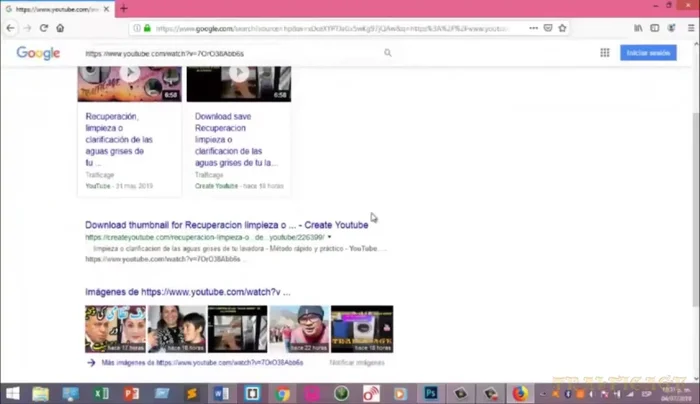Screen dimensions: 700x404
Task: Open Excel from the taskbar
Action: pos(101,393)
